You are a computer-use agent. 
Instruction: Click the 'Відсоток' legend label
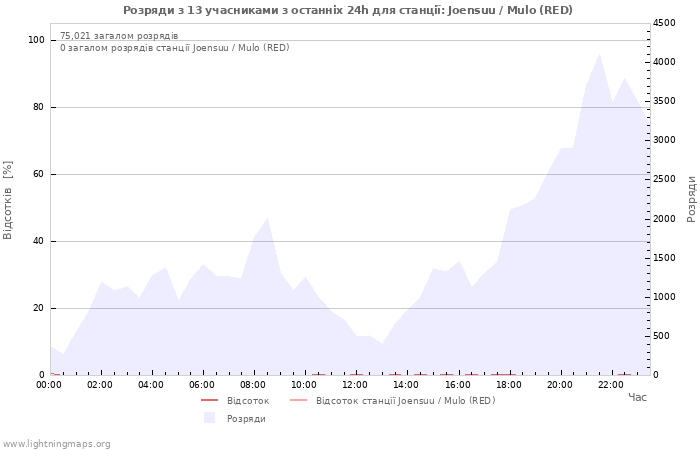(248, 401)
